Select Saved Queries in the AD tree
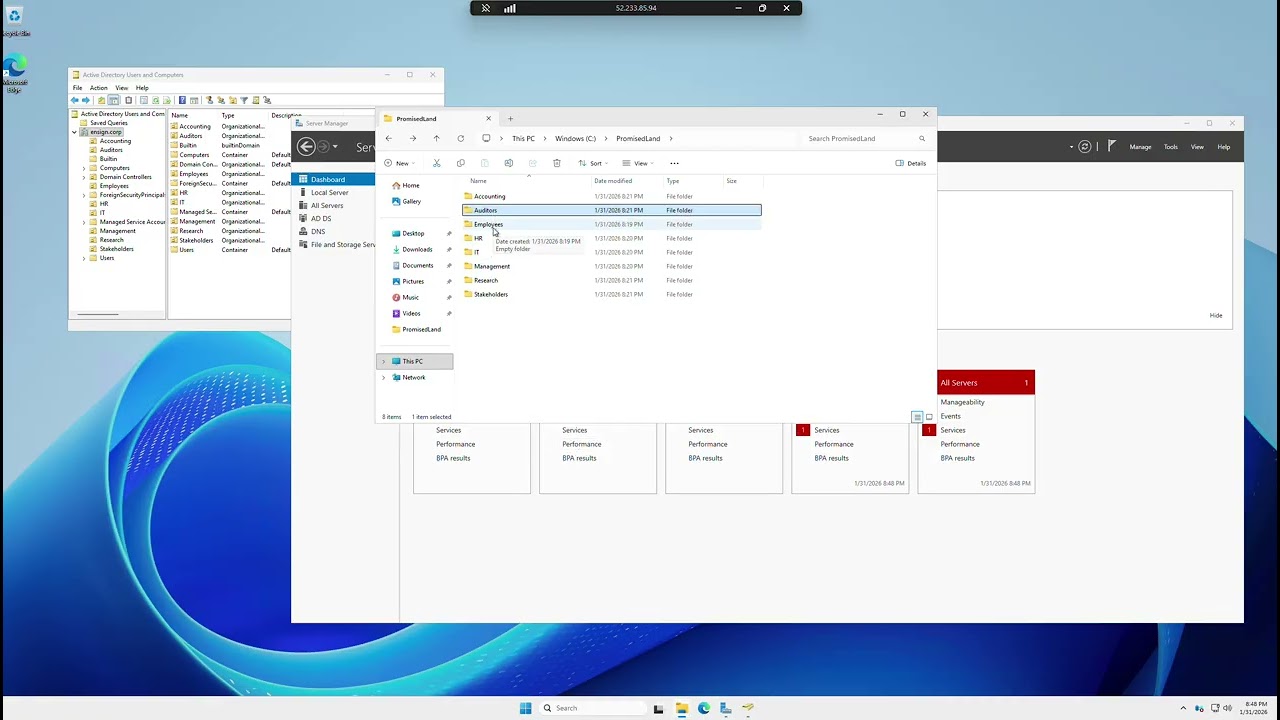Viewport: 1280px width, 720px height. coord(109,123)
